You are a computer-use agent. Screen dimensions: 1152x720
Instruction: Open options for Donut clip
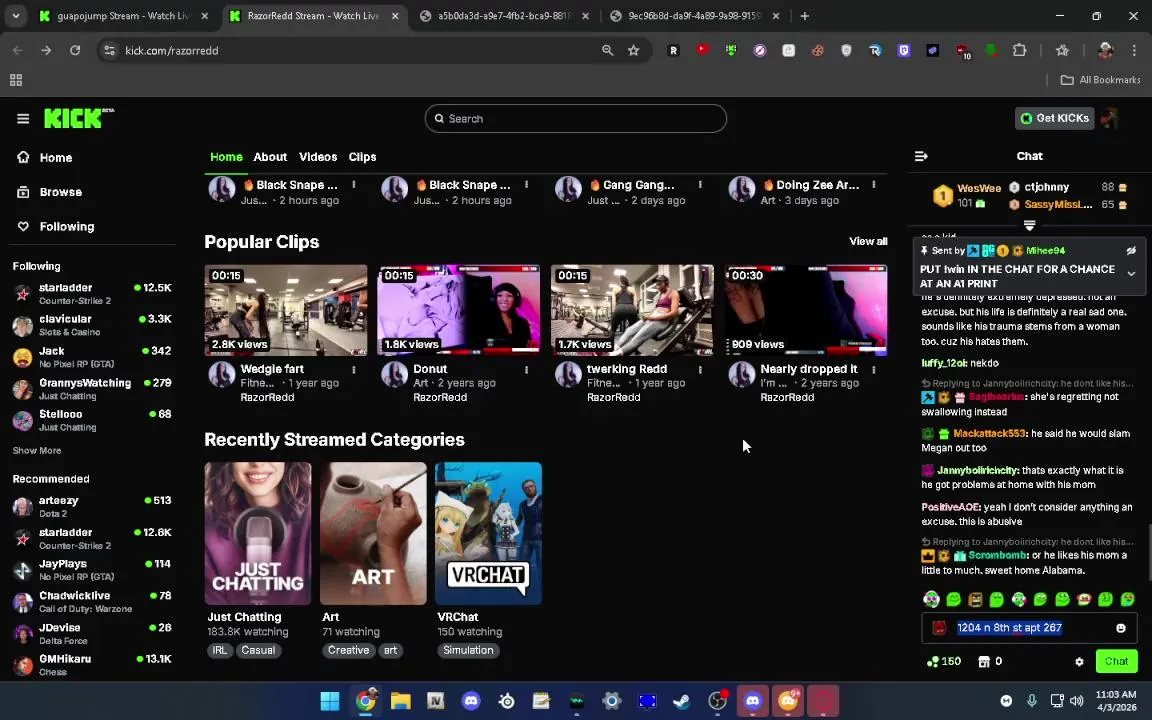click(526, 370)
